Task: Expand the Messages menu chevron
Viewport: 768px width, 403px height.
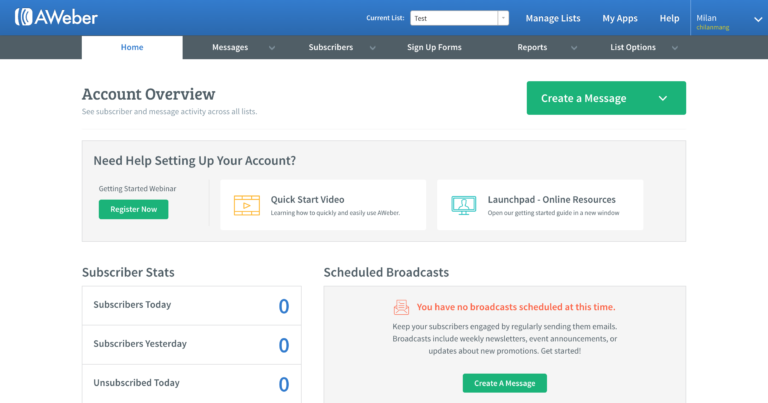Action: pos(272,48)
